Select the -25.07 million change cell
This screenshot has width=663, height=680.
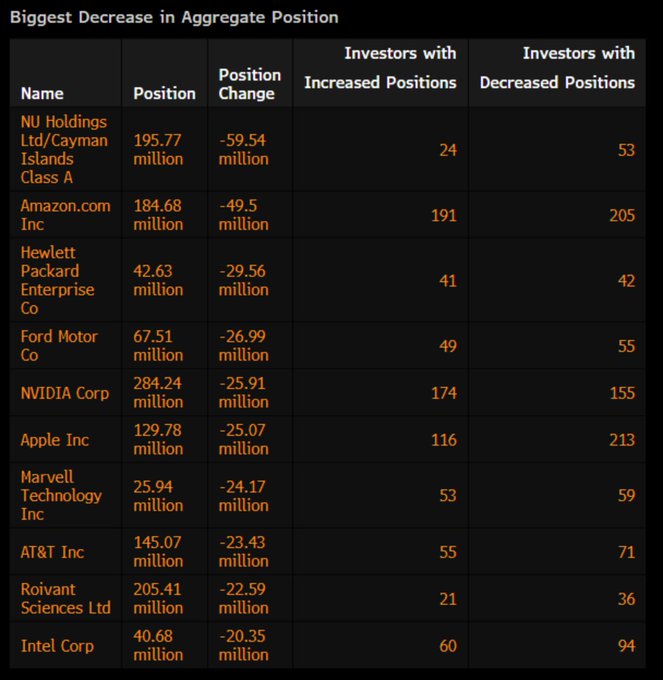(243, 440)
